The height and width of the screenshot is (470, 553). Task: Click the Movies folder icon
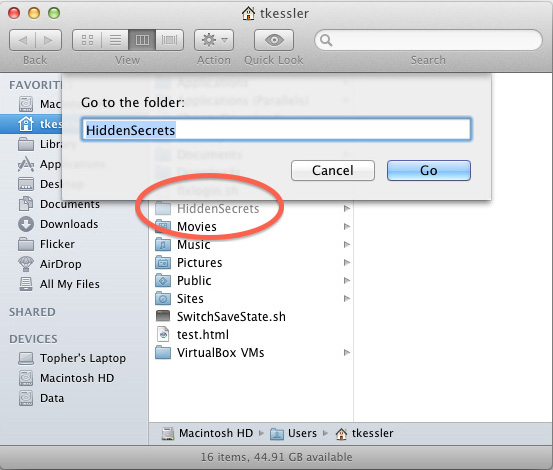[163, 226]
